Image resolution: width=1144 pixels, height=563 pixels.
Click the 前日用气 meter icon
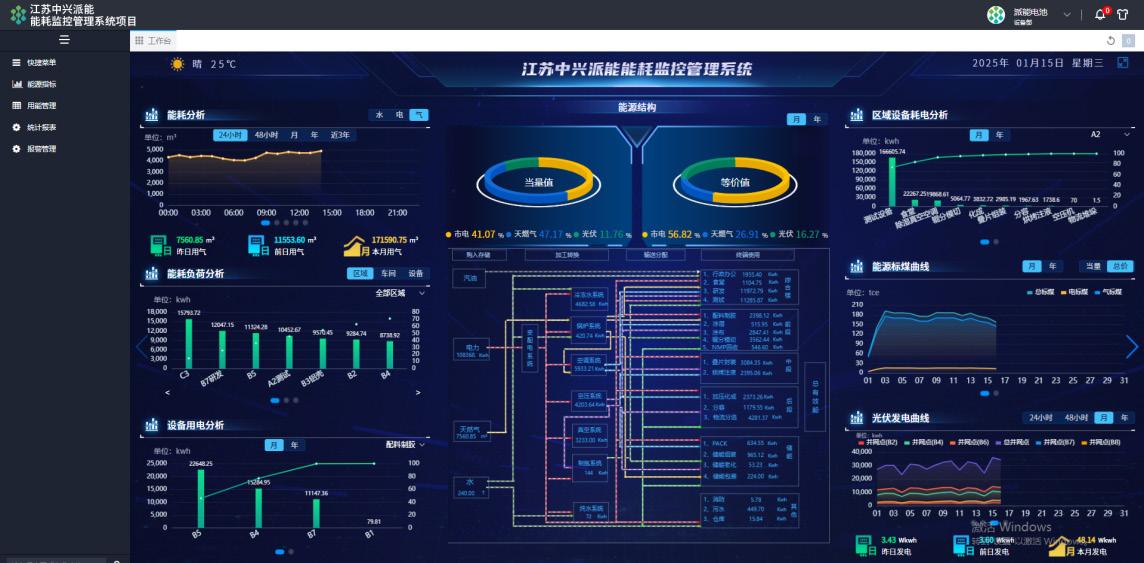tap(257, 246)
